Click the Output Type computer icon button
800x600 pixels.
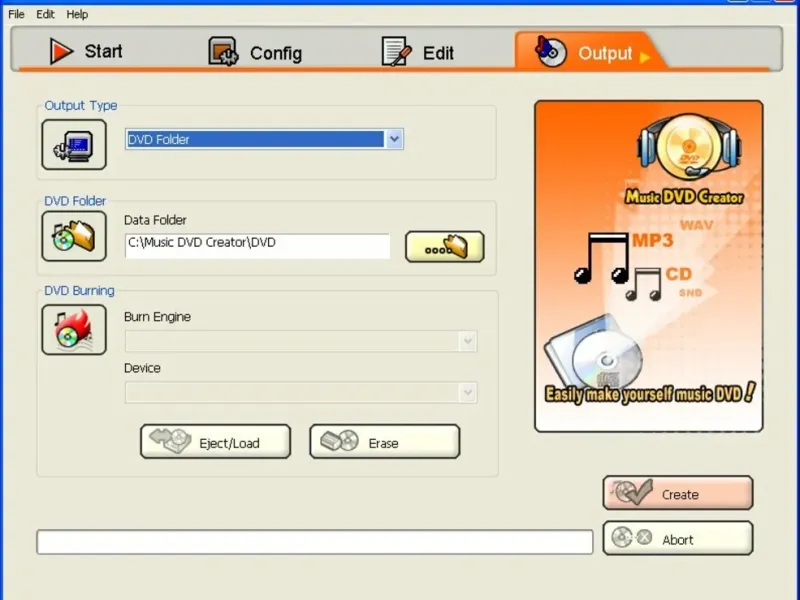click(74, 144)
